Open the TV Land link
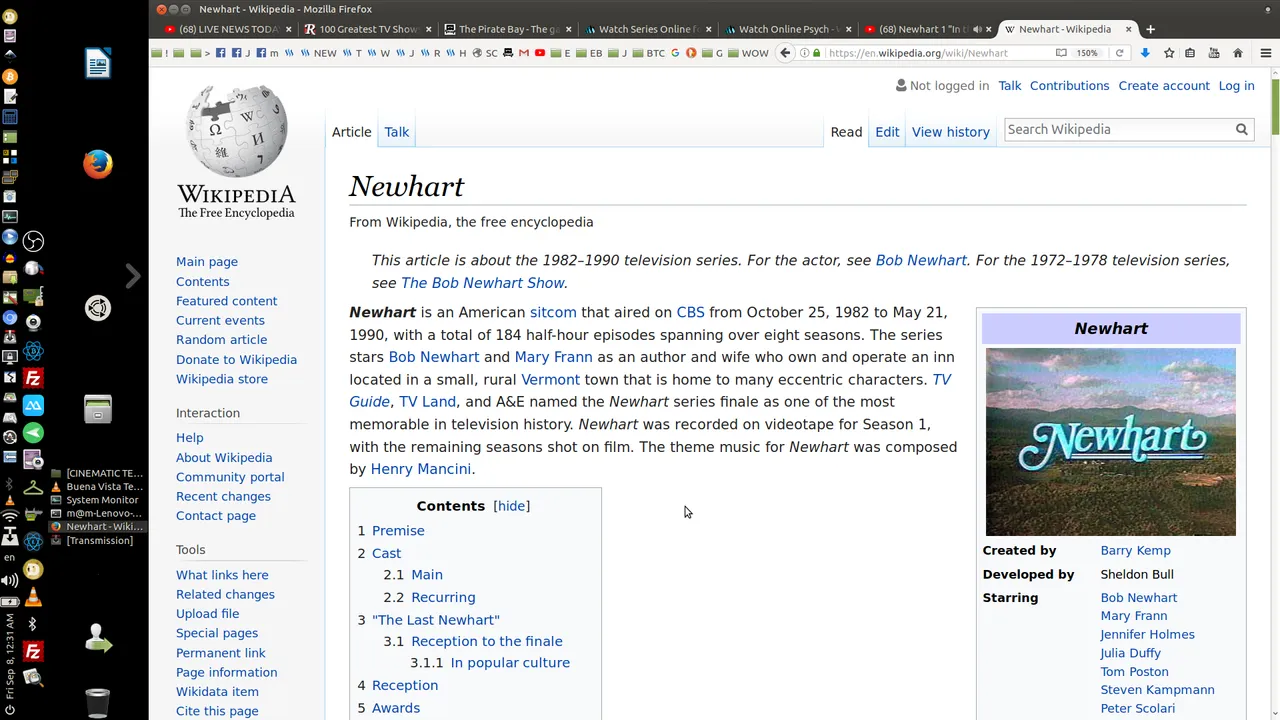Screen dimensions: 1280x720 (427, 402)
